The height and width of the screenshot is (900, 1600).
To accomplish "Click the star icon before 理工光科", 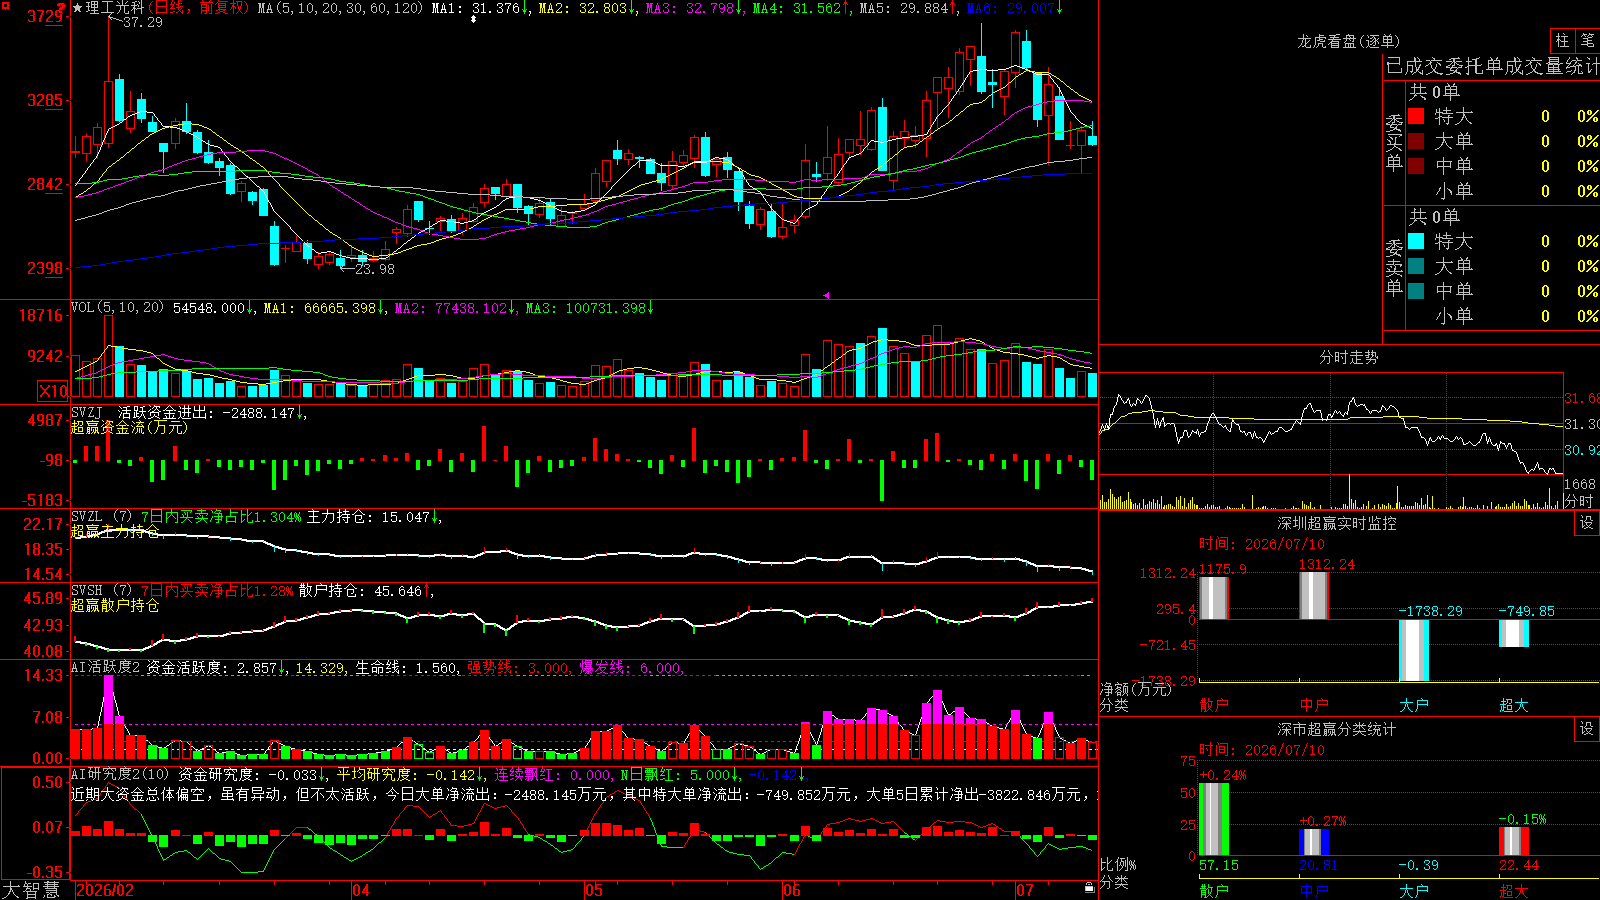I will [x=77, y=8].
